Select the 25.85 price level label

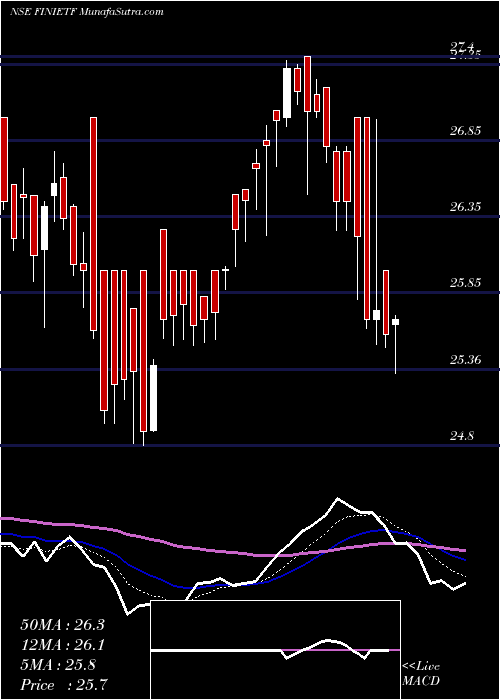465,283
